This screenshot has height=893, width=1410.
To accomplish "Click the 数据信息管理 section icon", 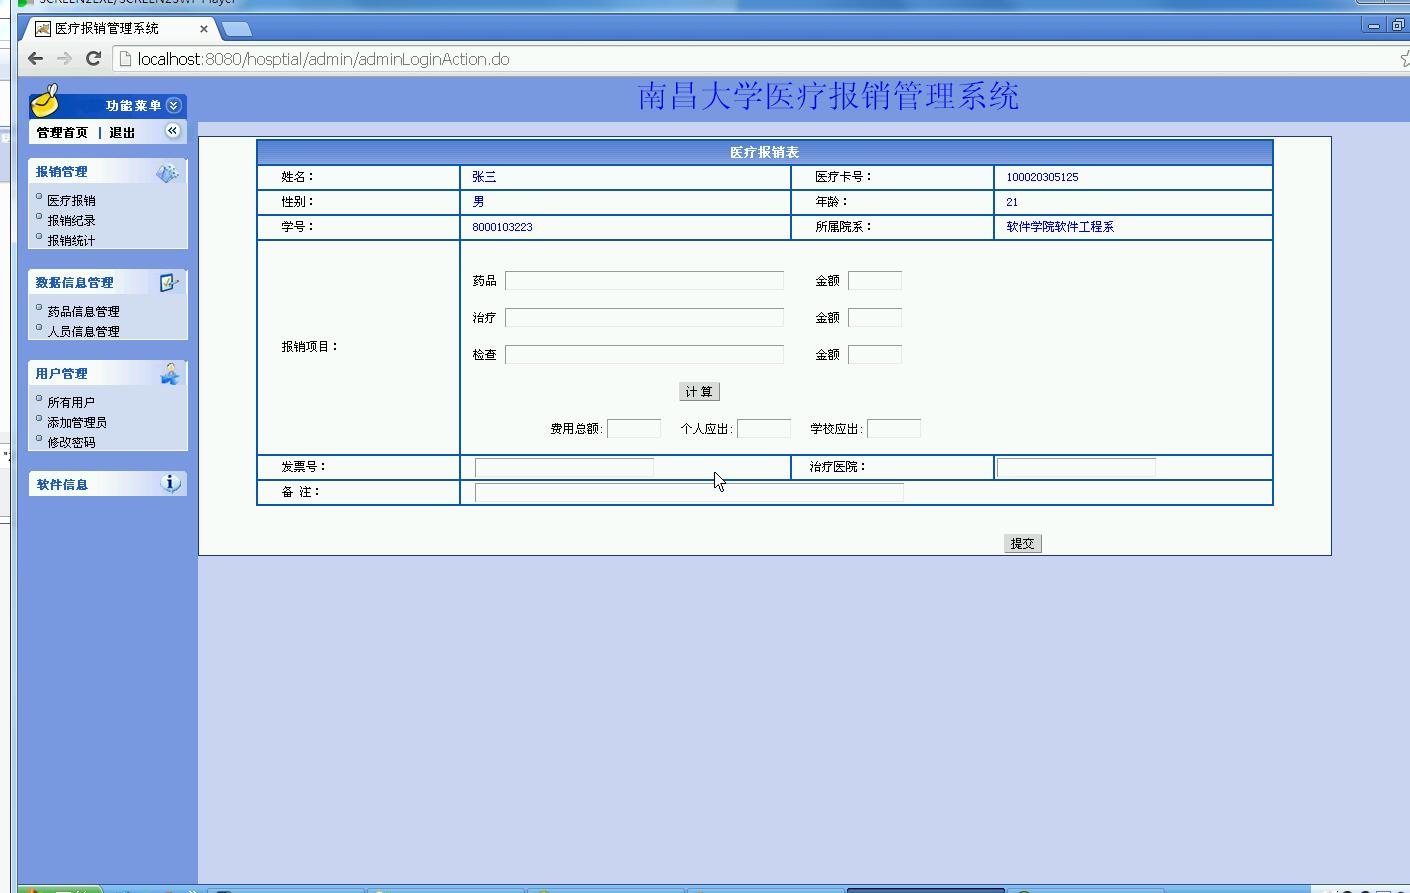I will 169,283.
